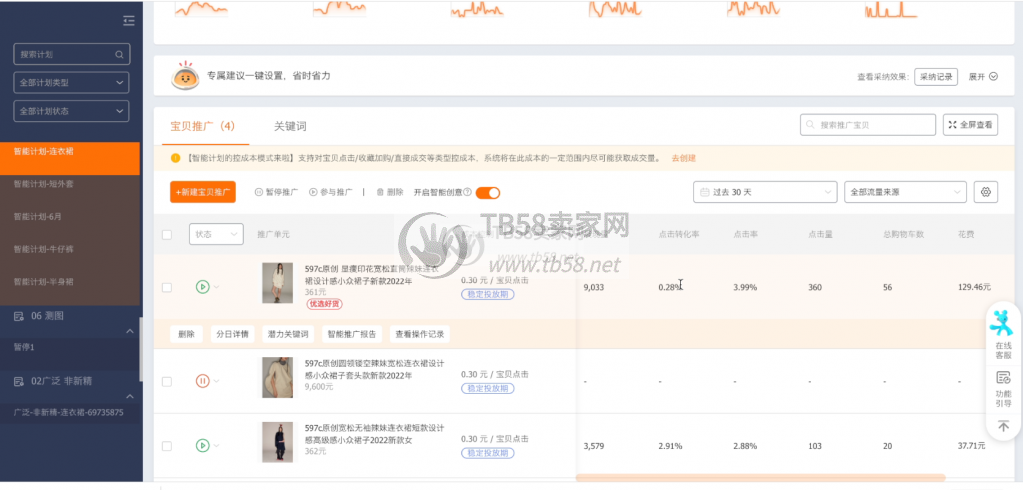Select 智能计划-牛仔裤 plan
This screenshot has width=1023, height=490.
70,249
